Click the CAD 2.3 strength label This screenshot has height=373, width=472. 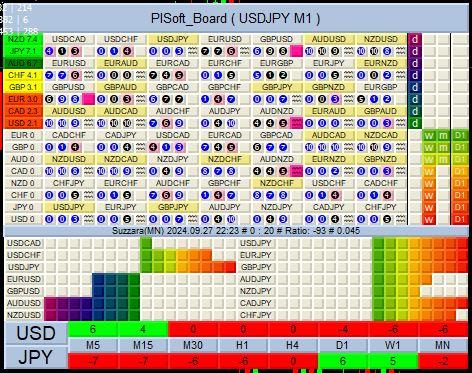[x=23, y=111]
